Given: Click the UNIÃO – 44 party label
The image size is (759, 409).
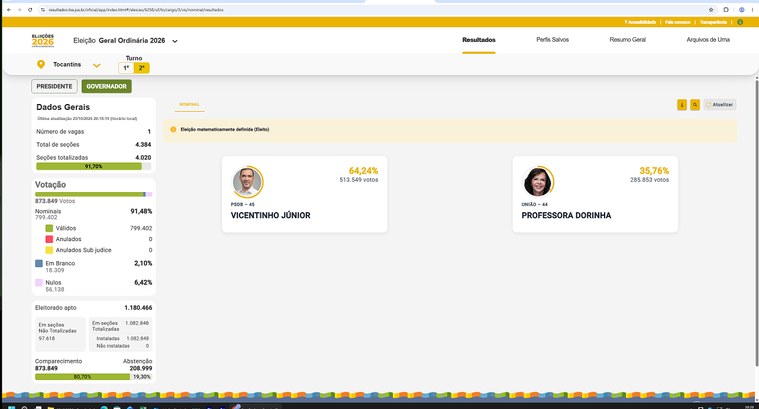Looking at the screenshot, I should click(534, 204).
